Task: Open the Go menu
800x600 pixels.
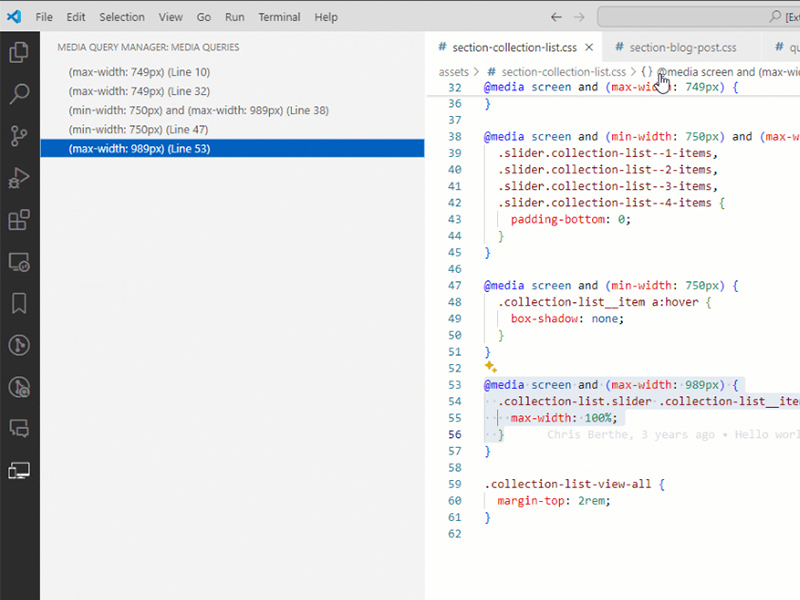Action: click(x=204, y=17)
